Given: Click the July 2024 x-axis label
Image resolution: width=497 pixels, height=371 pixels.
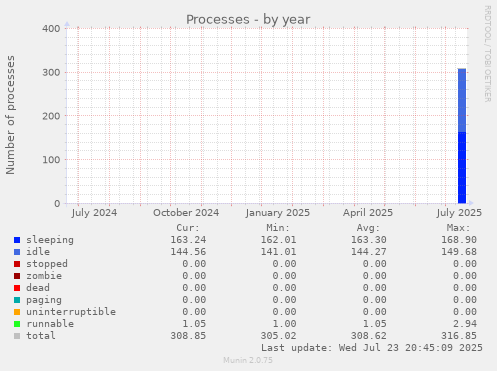Looking at the screenshot, I should tap(94, 213).
